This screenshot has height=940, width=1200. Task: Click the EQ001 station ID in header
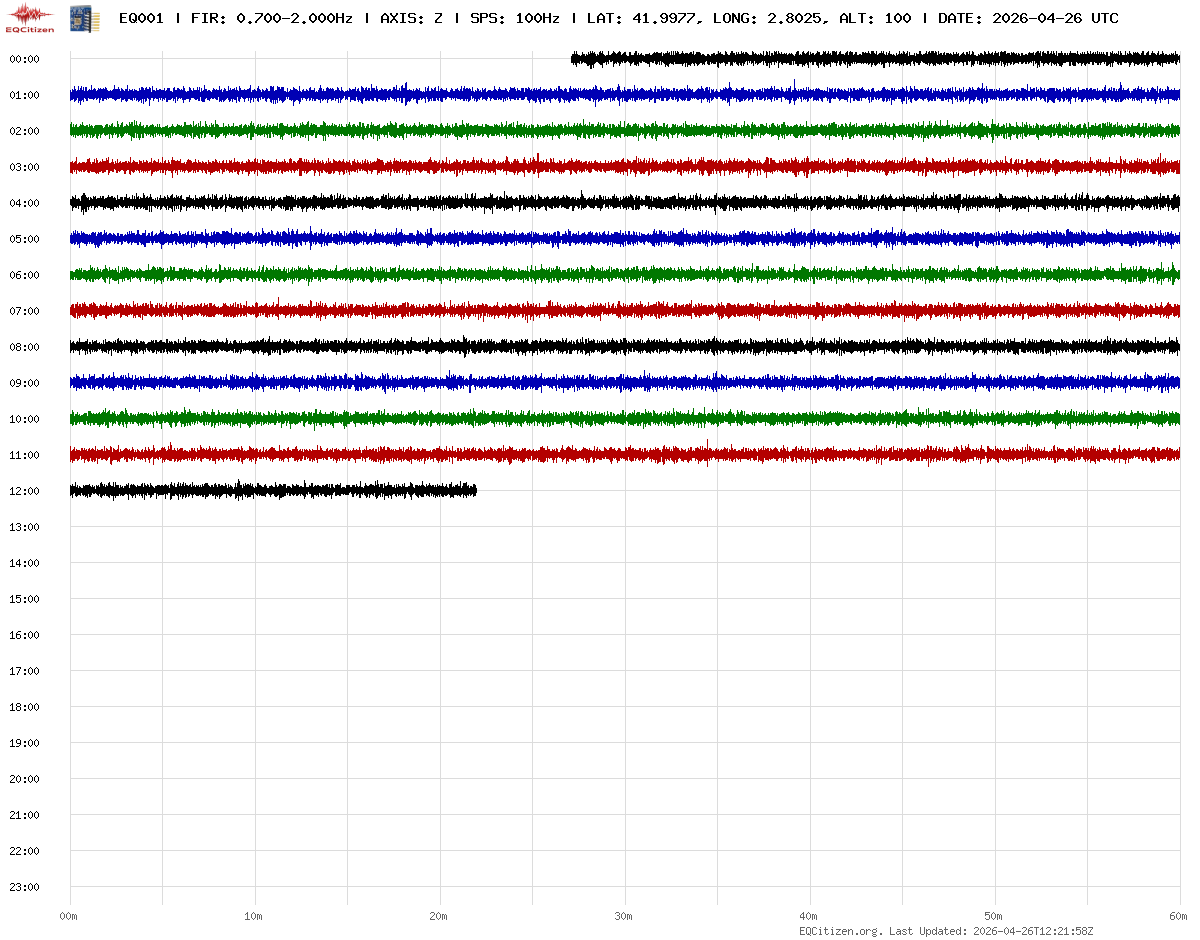click(x=141, y=18)
